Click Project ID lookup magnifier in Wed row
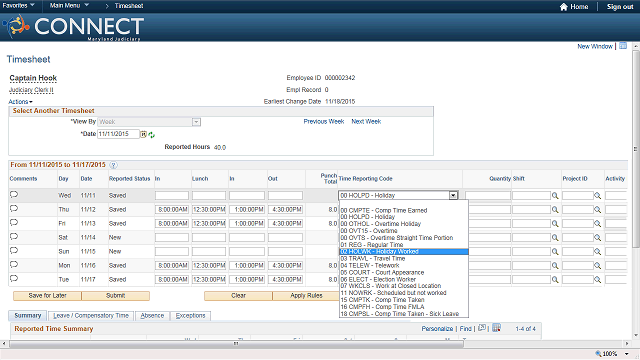This screenshot has width=640, height=360. 598,196
